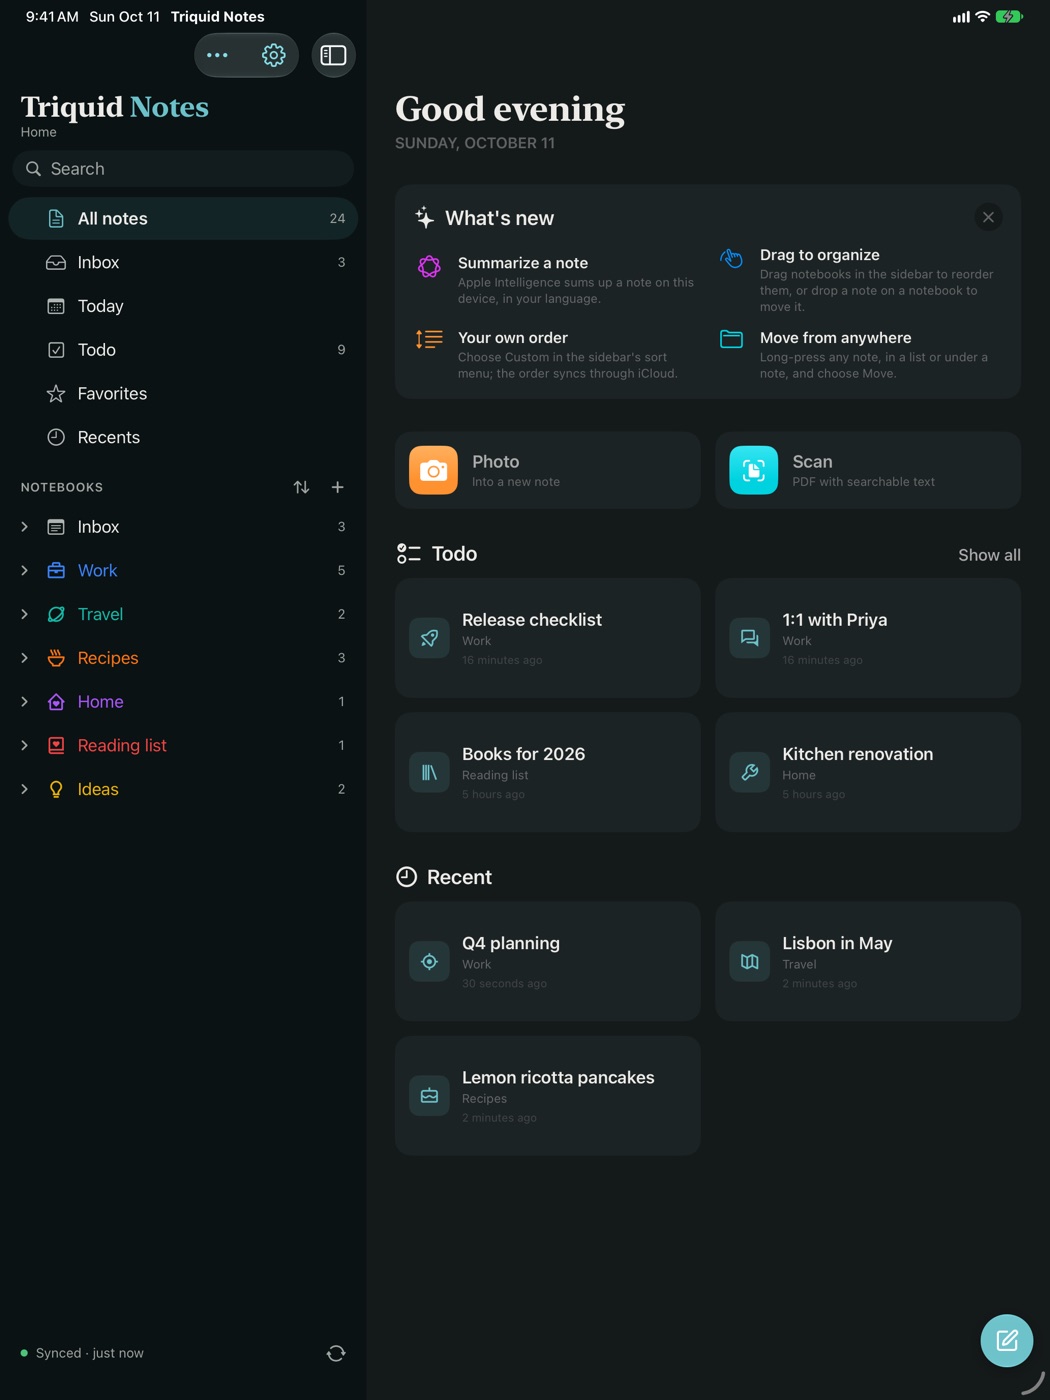Click the Search field
This screenshot has height=1400, width=1050.
pyautogui.click(x=183, y=169)
